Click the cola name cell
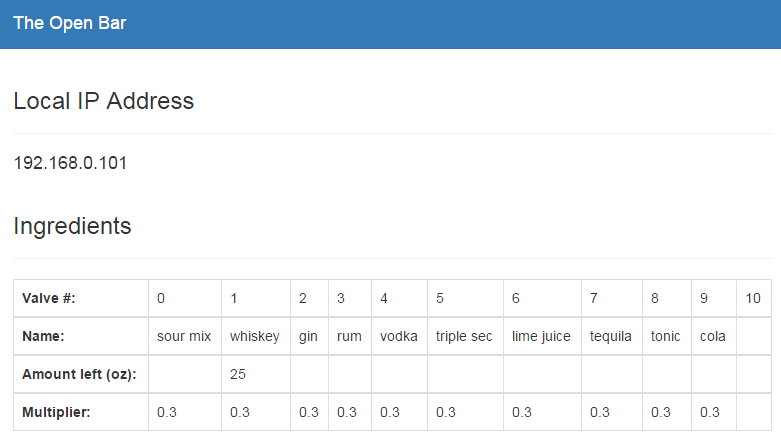This screenshot has height=444, width=781. tap(714, 336)
